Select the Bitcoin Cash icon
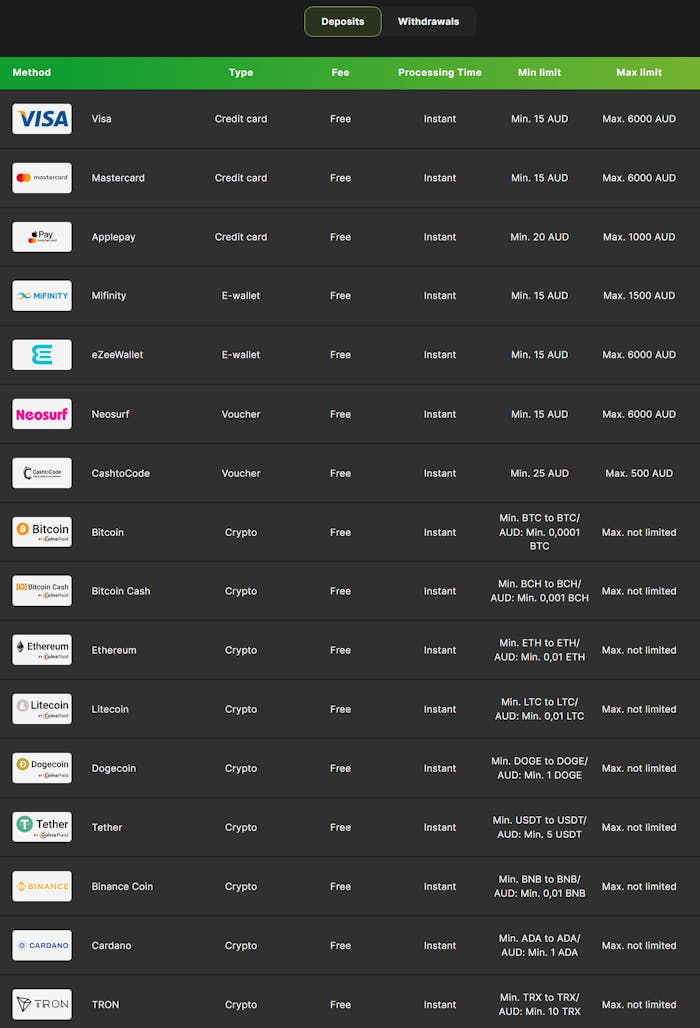Image resolution: width=700 pixels, height=1028 pixels. [x=41, y=590]
